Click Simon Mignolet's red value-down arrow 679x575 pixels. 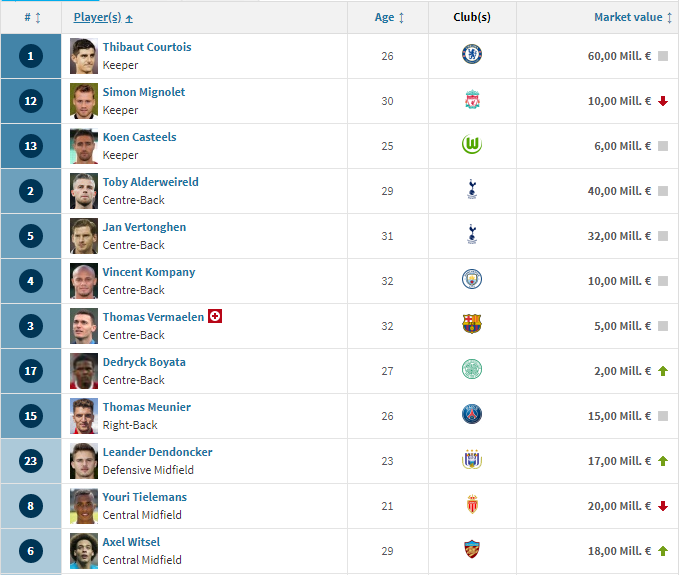[x=663, y=101]
